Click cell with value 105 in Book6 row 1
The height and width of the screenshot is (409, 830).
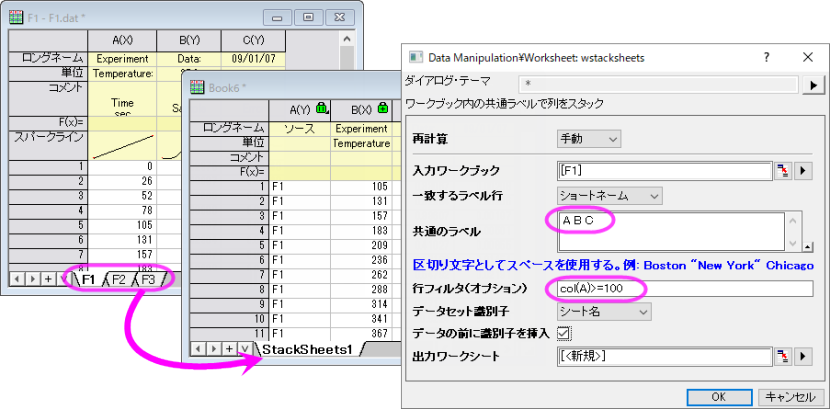(x=361, y=187)
